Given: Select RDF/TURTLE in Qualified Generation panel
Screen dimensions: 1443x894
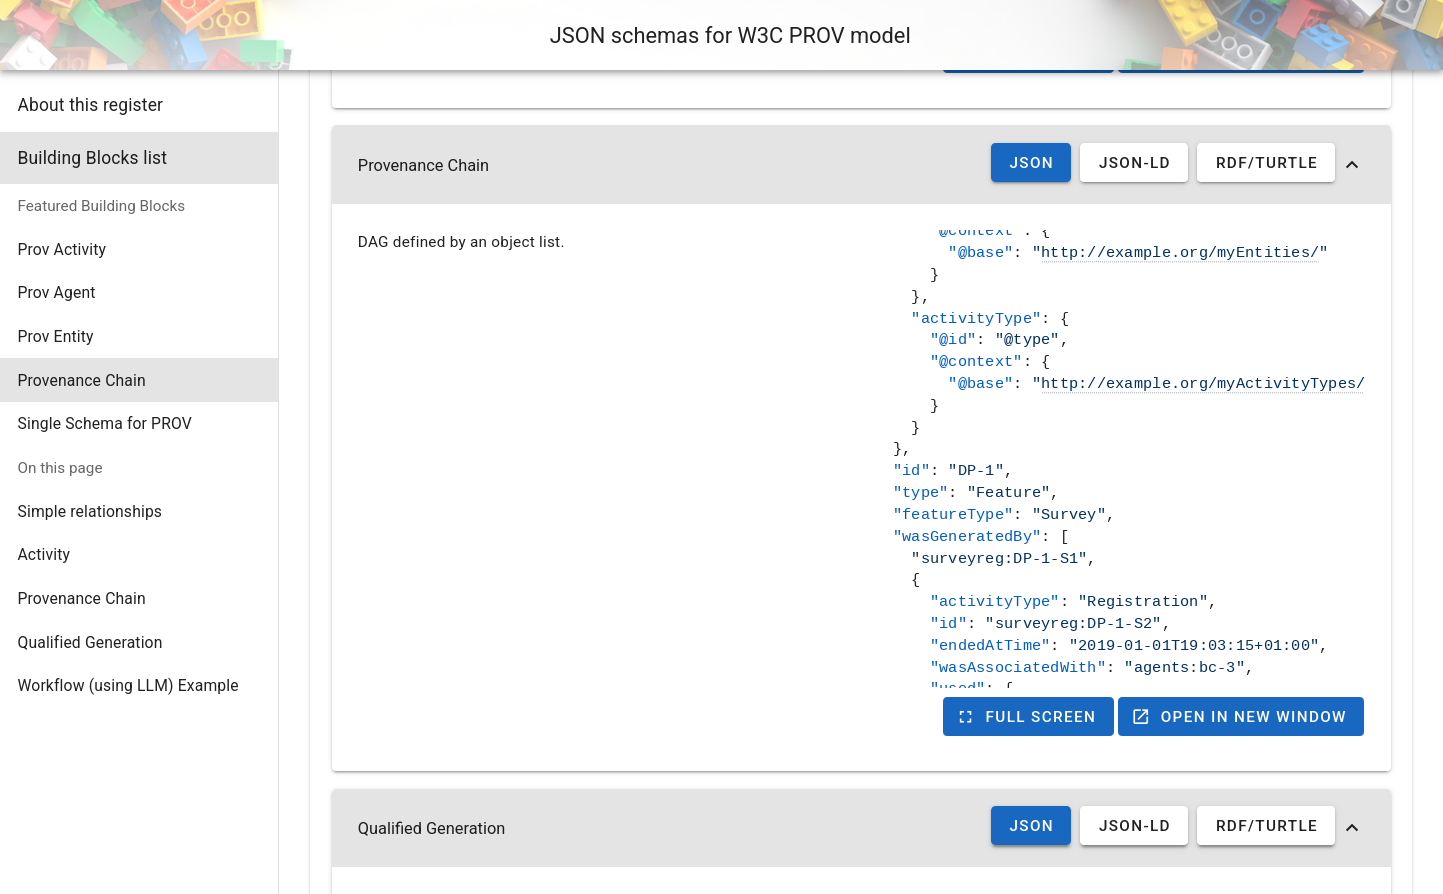Looking at the screenshot, I should pos(1265,826).
